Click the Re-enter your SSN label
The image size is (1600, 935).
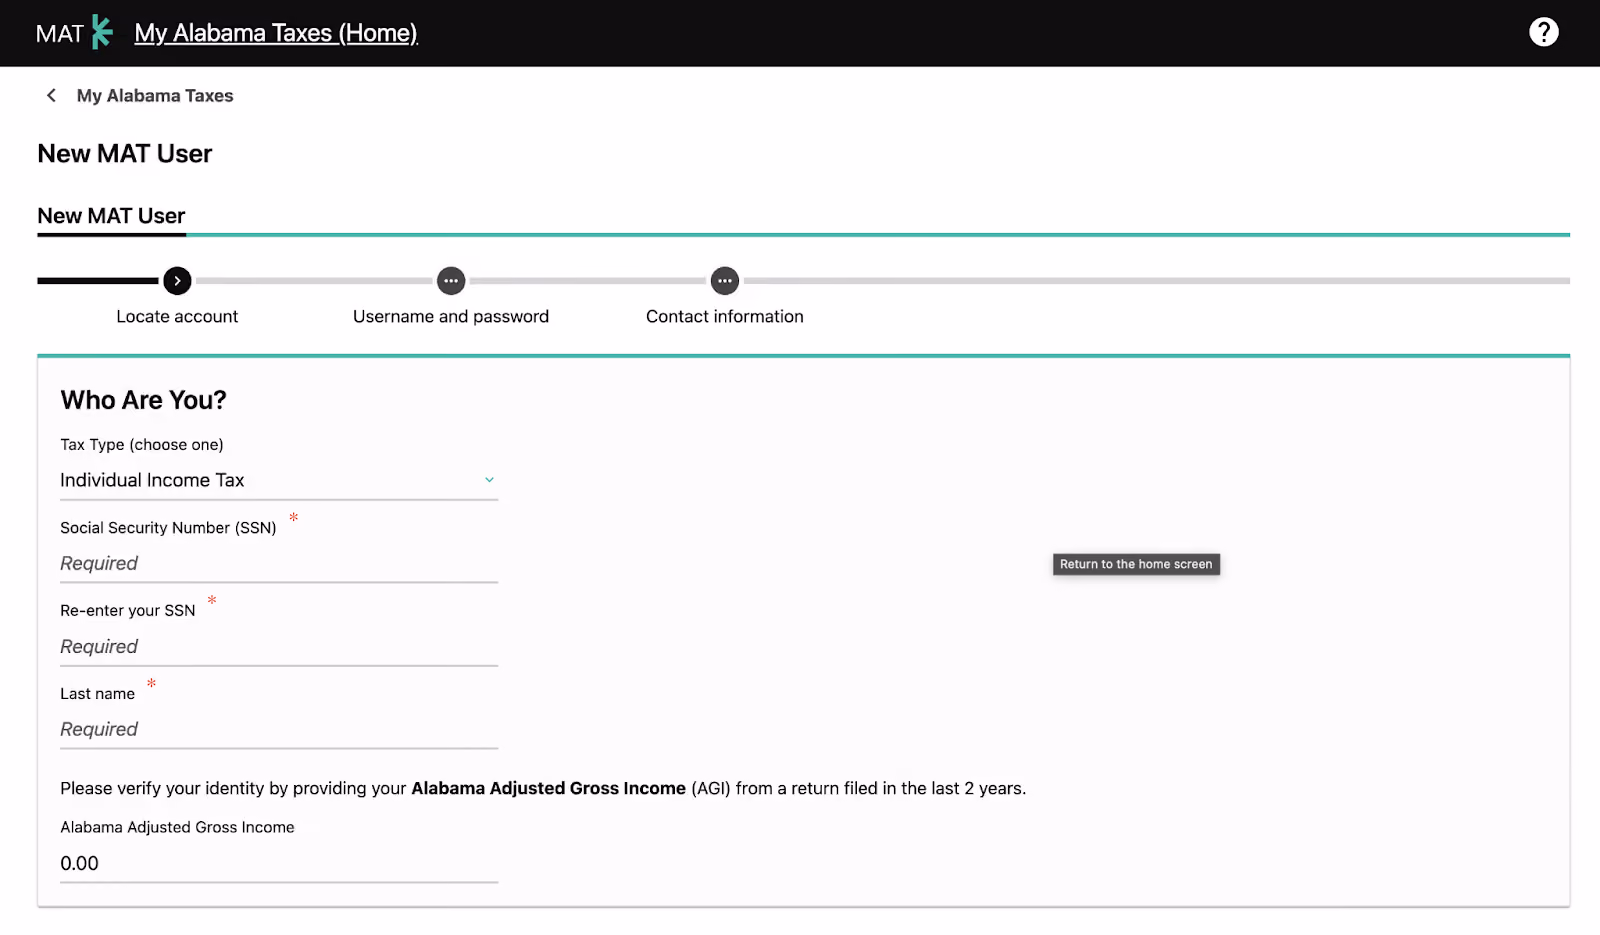(x=128, y=611)
